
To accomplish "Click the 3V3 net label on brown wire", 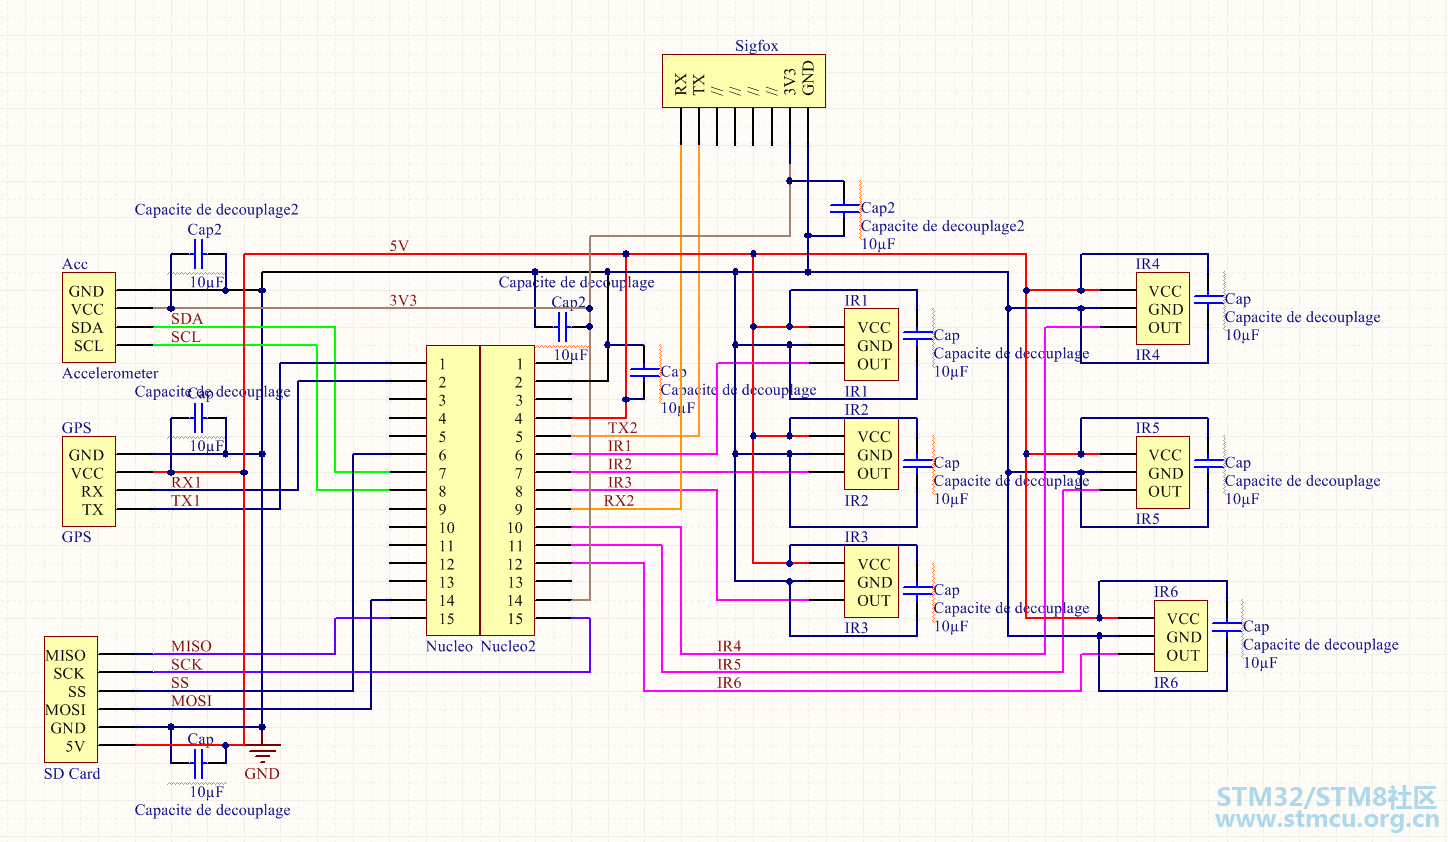I will pyautogui.click(x=403, y=300).
